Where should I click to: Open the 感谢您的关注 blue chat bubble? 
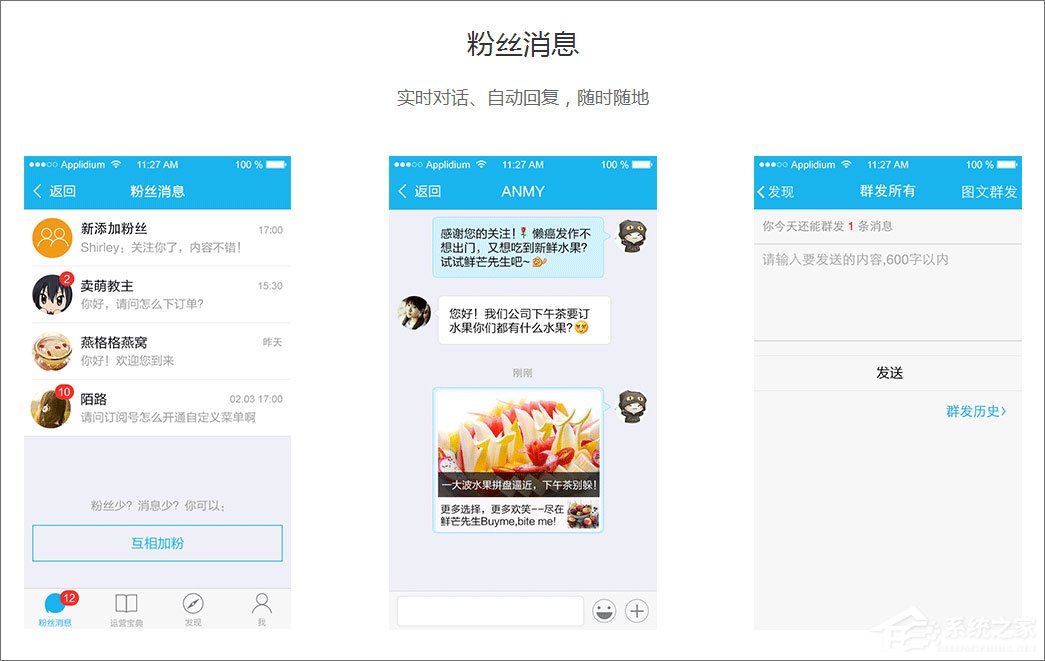[x=519, y=247]
